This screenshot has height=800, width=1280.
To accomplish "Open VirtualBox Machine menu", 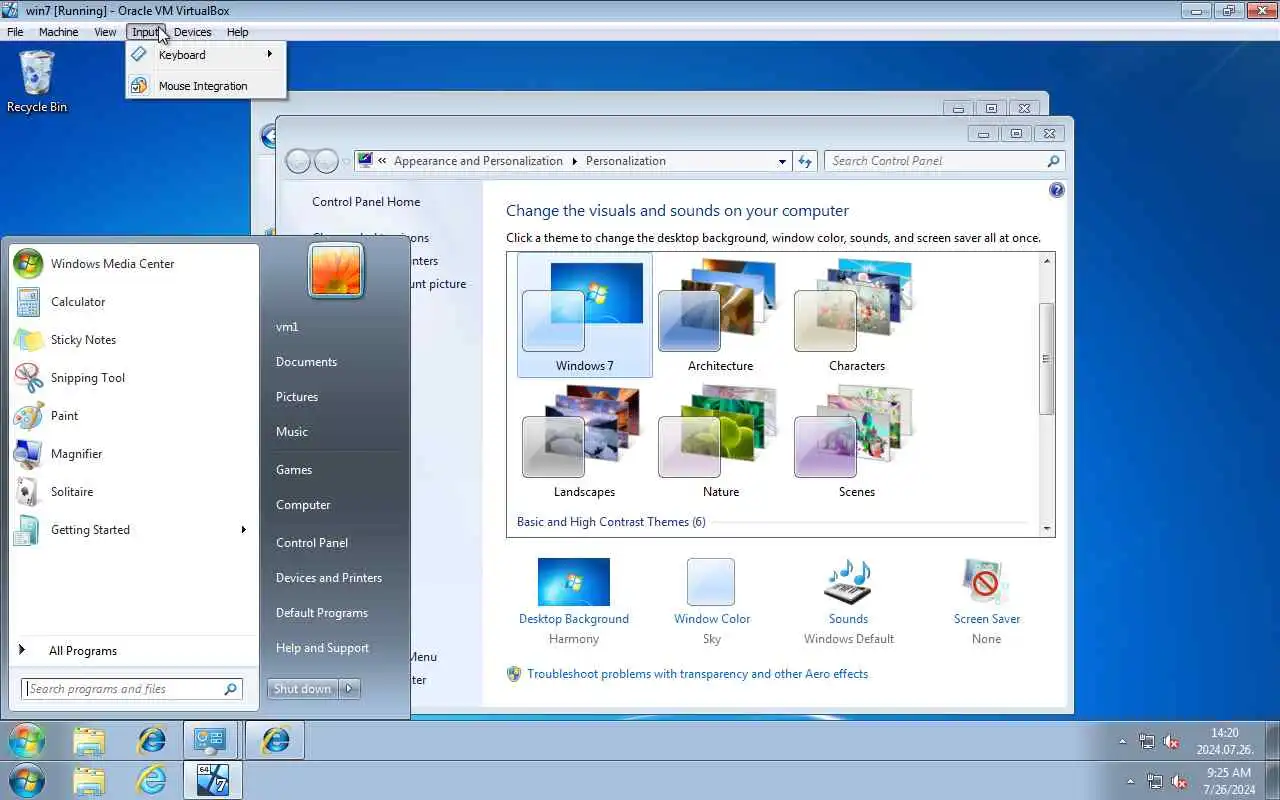I will 58,32.
